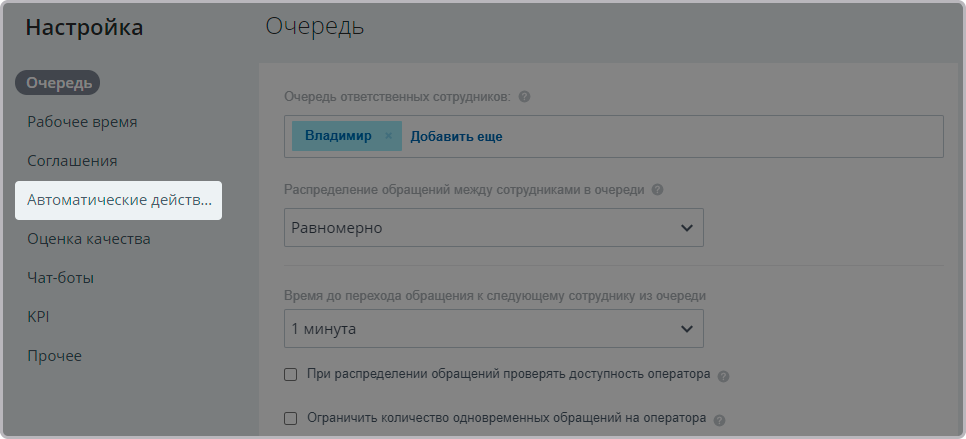966x439 pixels.
Task: Open Оценка качества section
Action: coord(88,239)
